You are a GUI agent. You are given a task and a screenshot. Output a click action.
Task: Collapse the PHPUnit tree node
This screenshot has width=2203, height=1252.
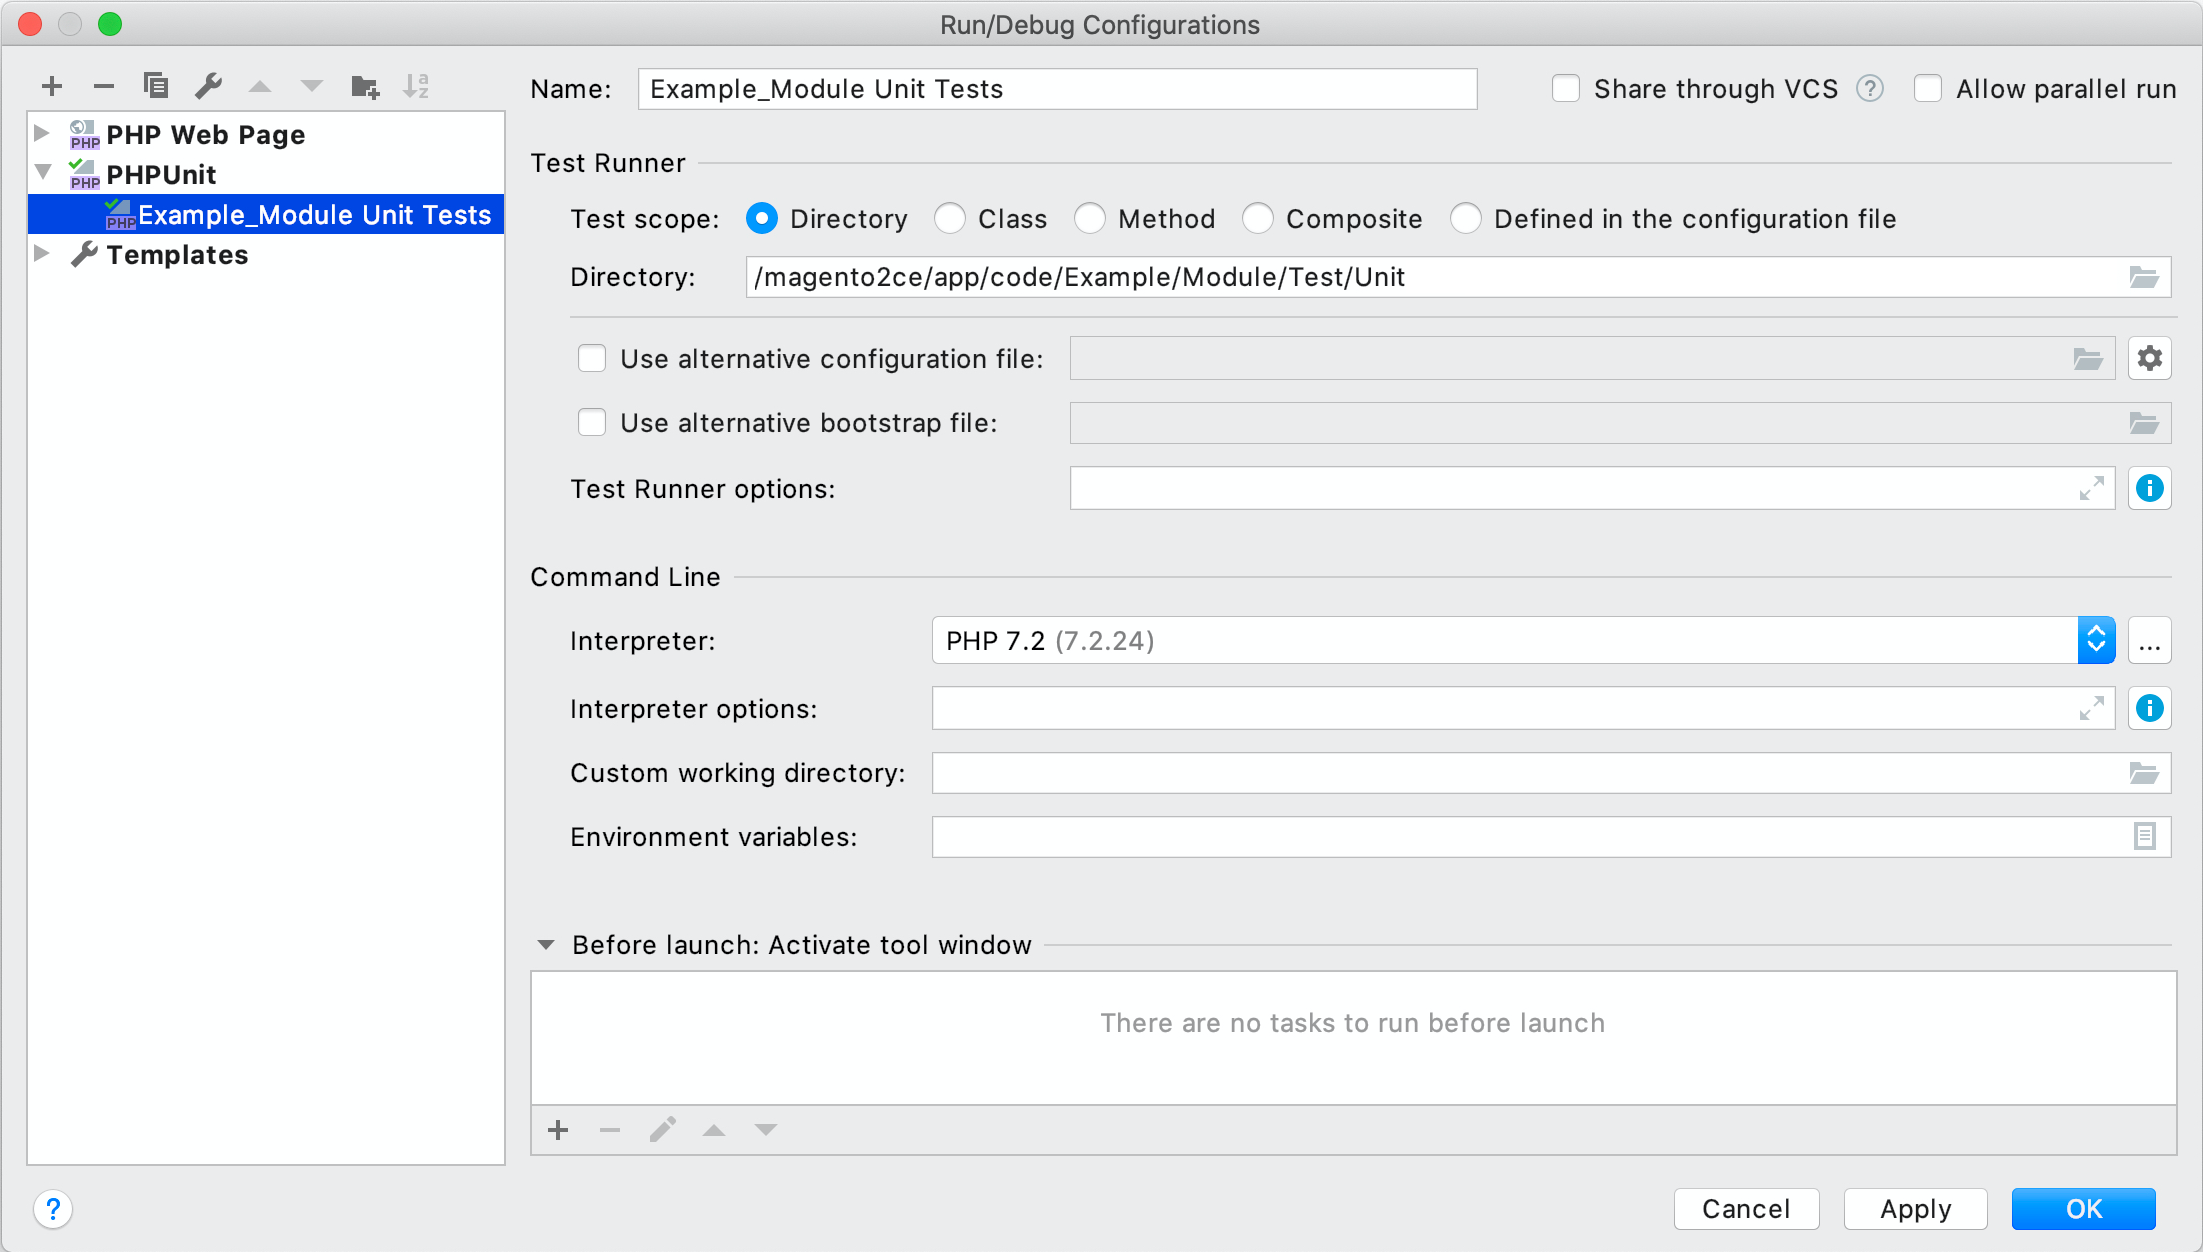[42, 172]
